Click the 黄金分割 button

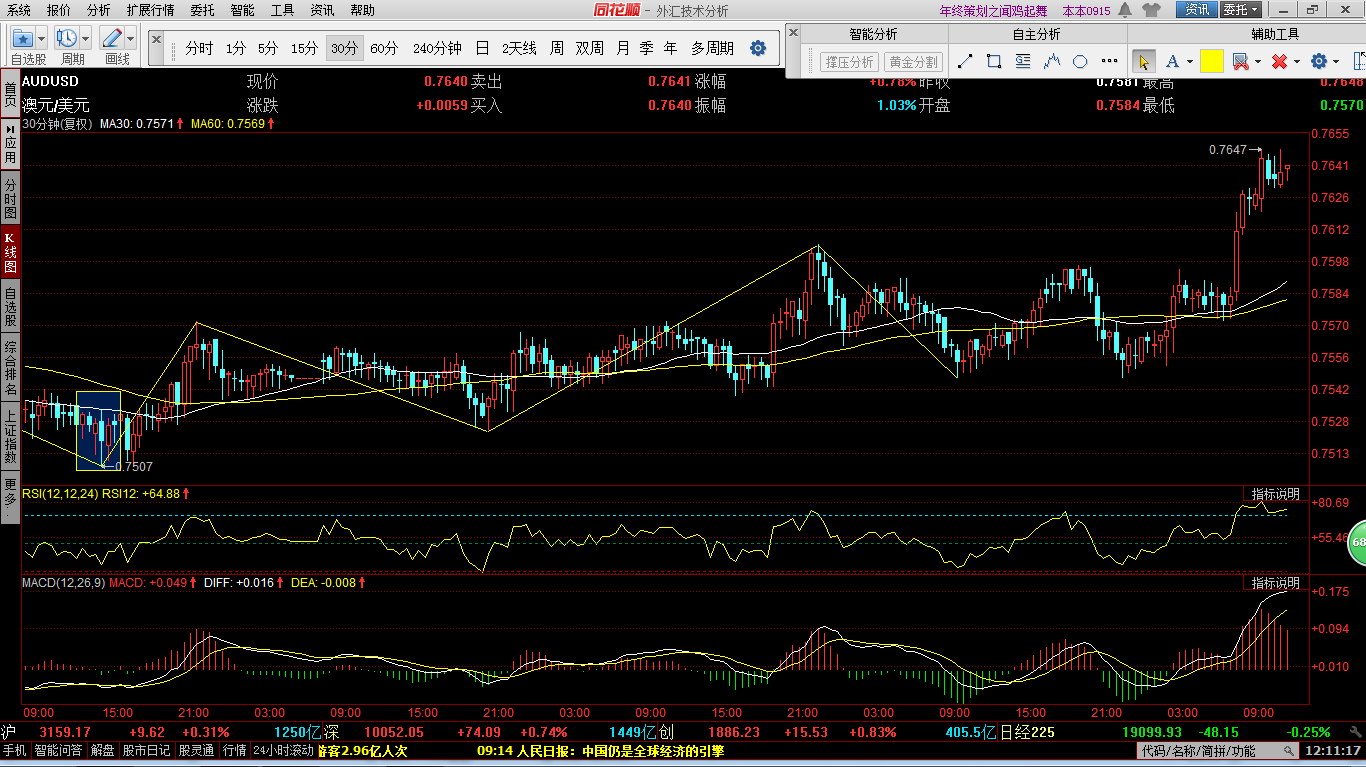tap(913, 62)
